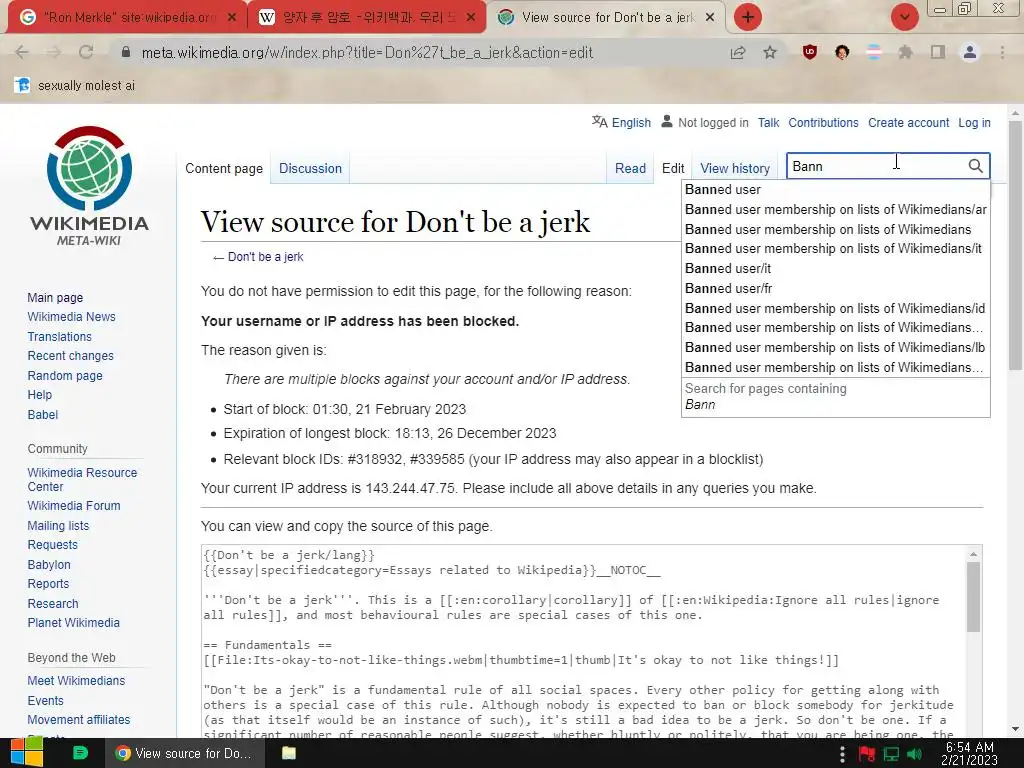Click the share page icon in address bar

click(738, 52)
